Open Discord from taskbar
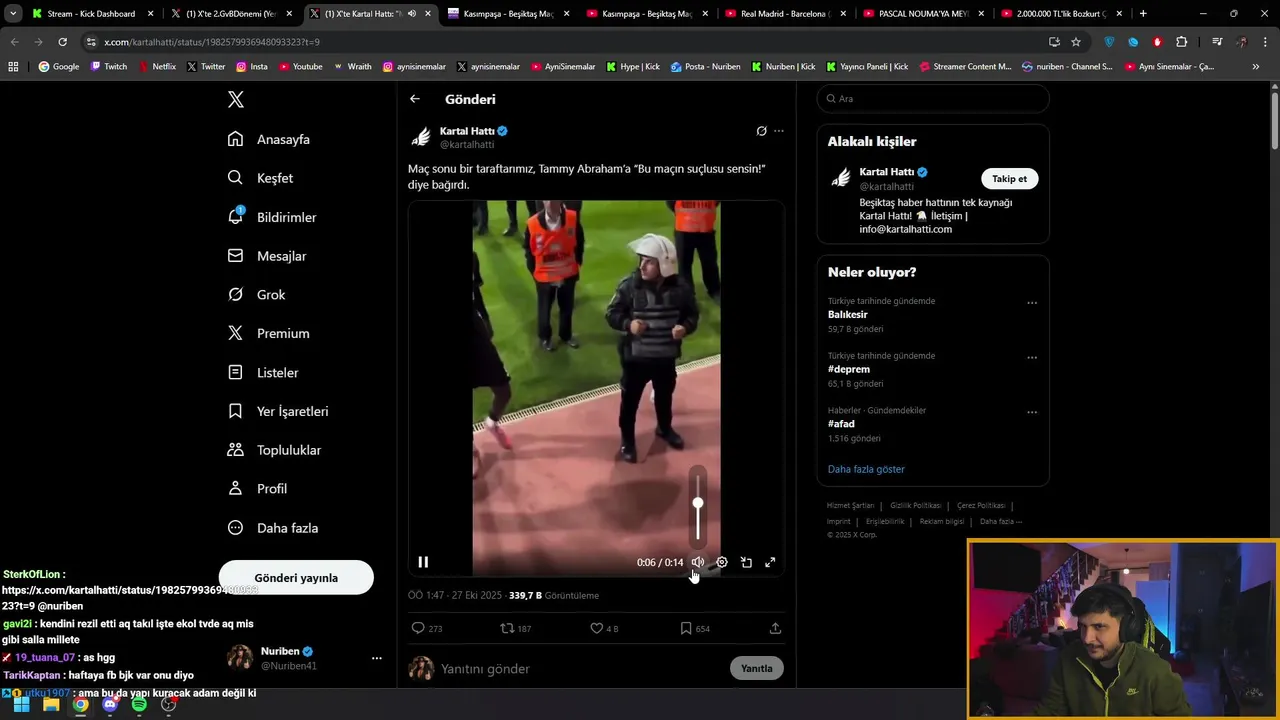This screenshot has width=1280, height=720. [x=110, y=704]
